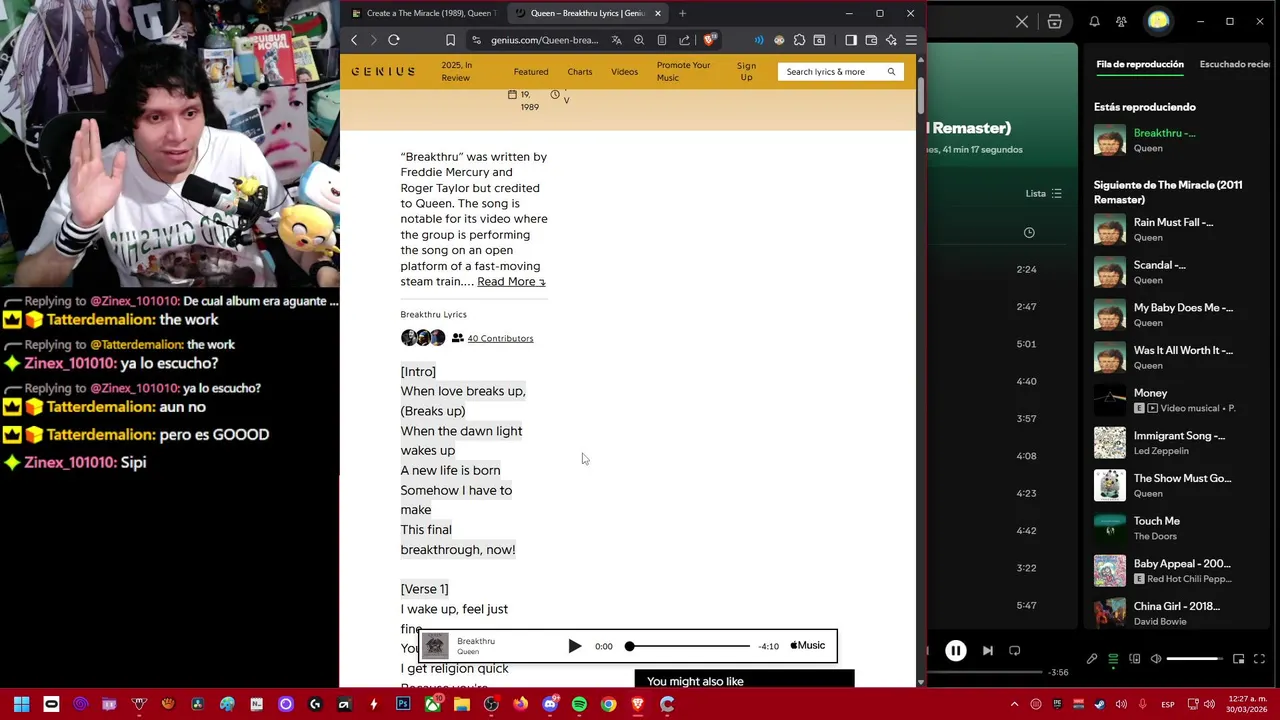This screenshot has width=1280, height=720.
Task: Open Brave Leo AI sparkle icon
Action: (x=891, y=40)
